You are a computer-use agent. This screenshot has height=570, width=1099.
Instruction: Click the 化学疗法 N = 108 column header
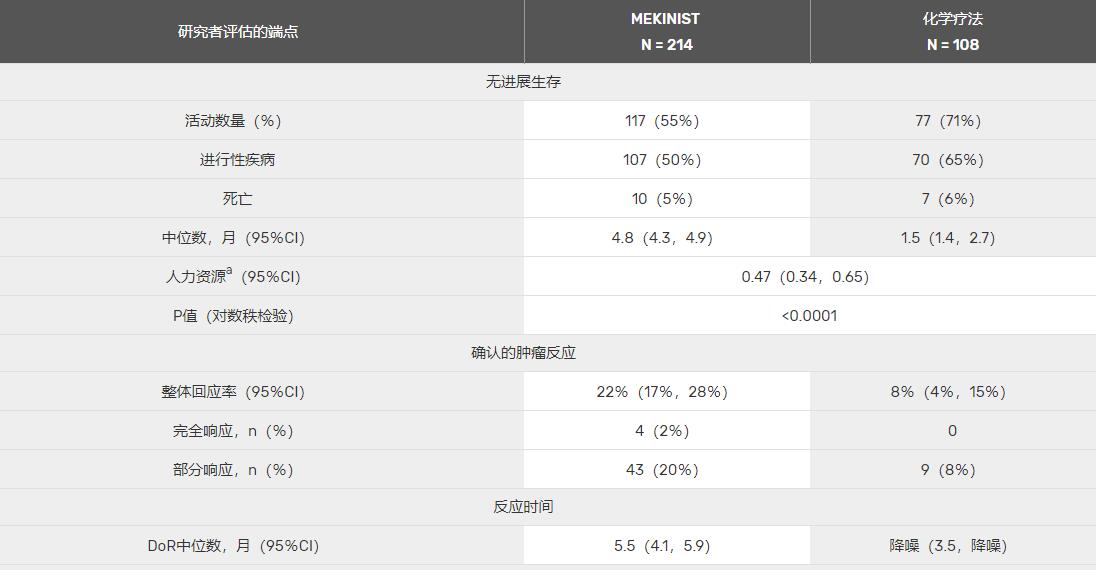tap(953, 32)
